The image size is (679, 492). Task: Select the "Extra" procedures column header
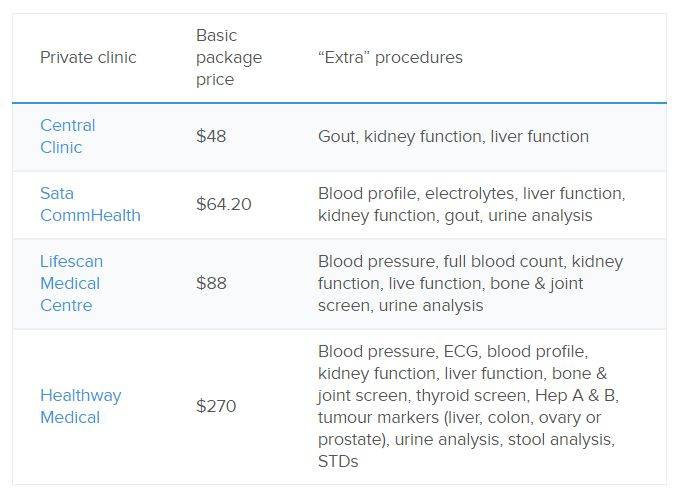[390, 57]
